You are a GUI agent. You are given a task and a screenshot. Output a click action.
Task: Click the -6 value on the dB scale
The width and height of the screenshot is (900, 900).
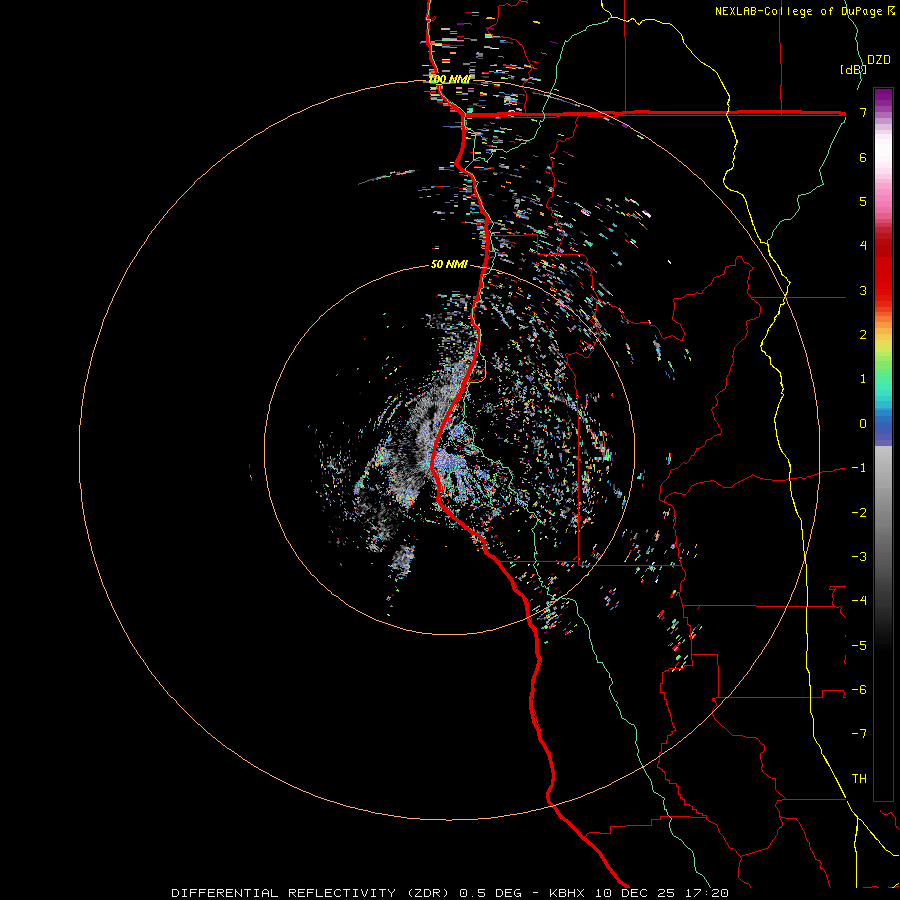pyautogui.click(x=859, y=690)
